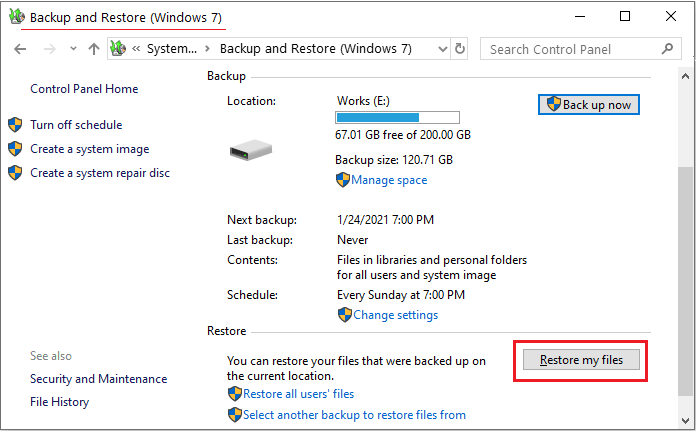Click shield icon beside Change settings

point(344,315)
